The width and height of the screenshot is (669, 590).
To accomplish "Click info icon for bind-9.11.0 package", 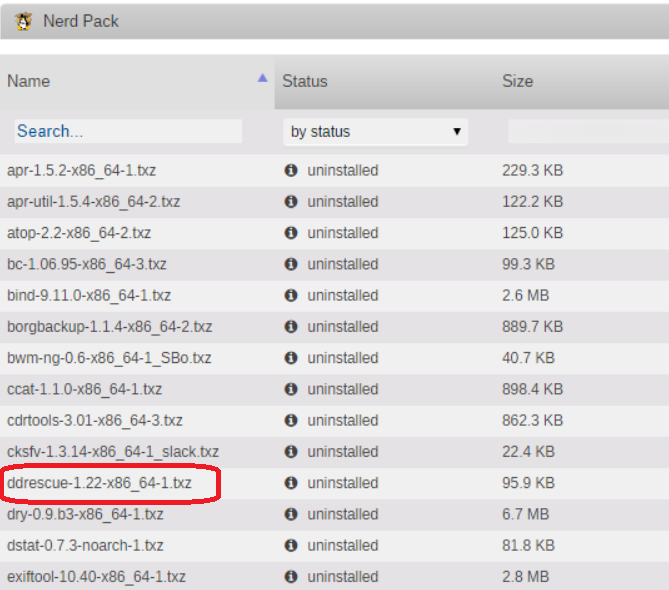I will [291, 295].
